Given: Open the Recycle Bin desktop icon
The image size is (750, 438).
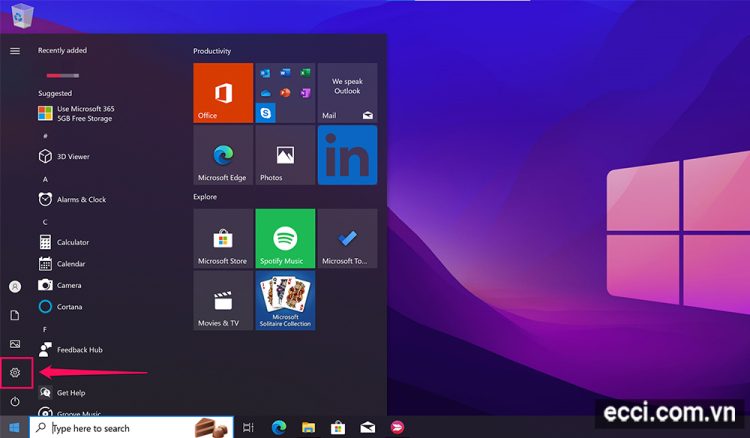Looking at the screenshot, I should [x=22, y=15].
